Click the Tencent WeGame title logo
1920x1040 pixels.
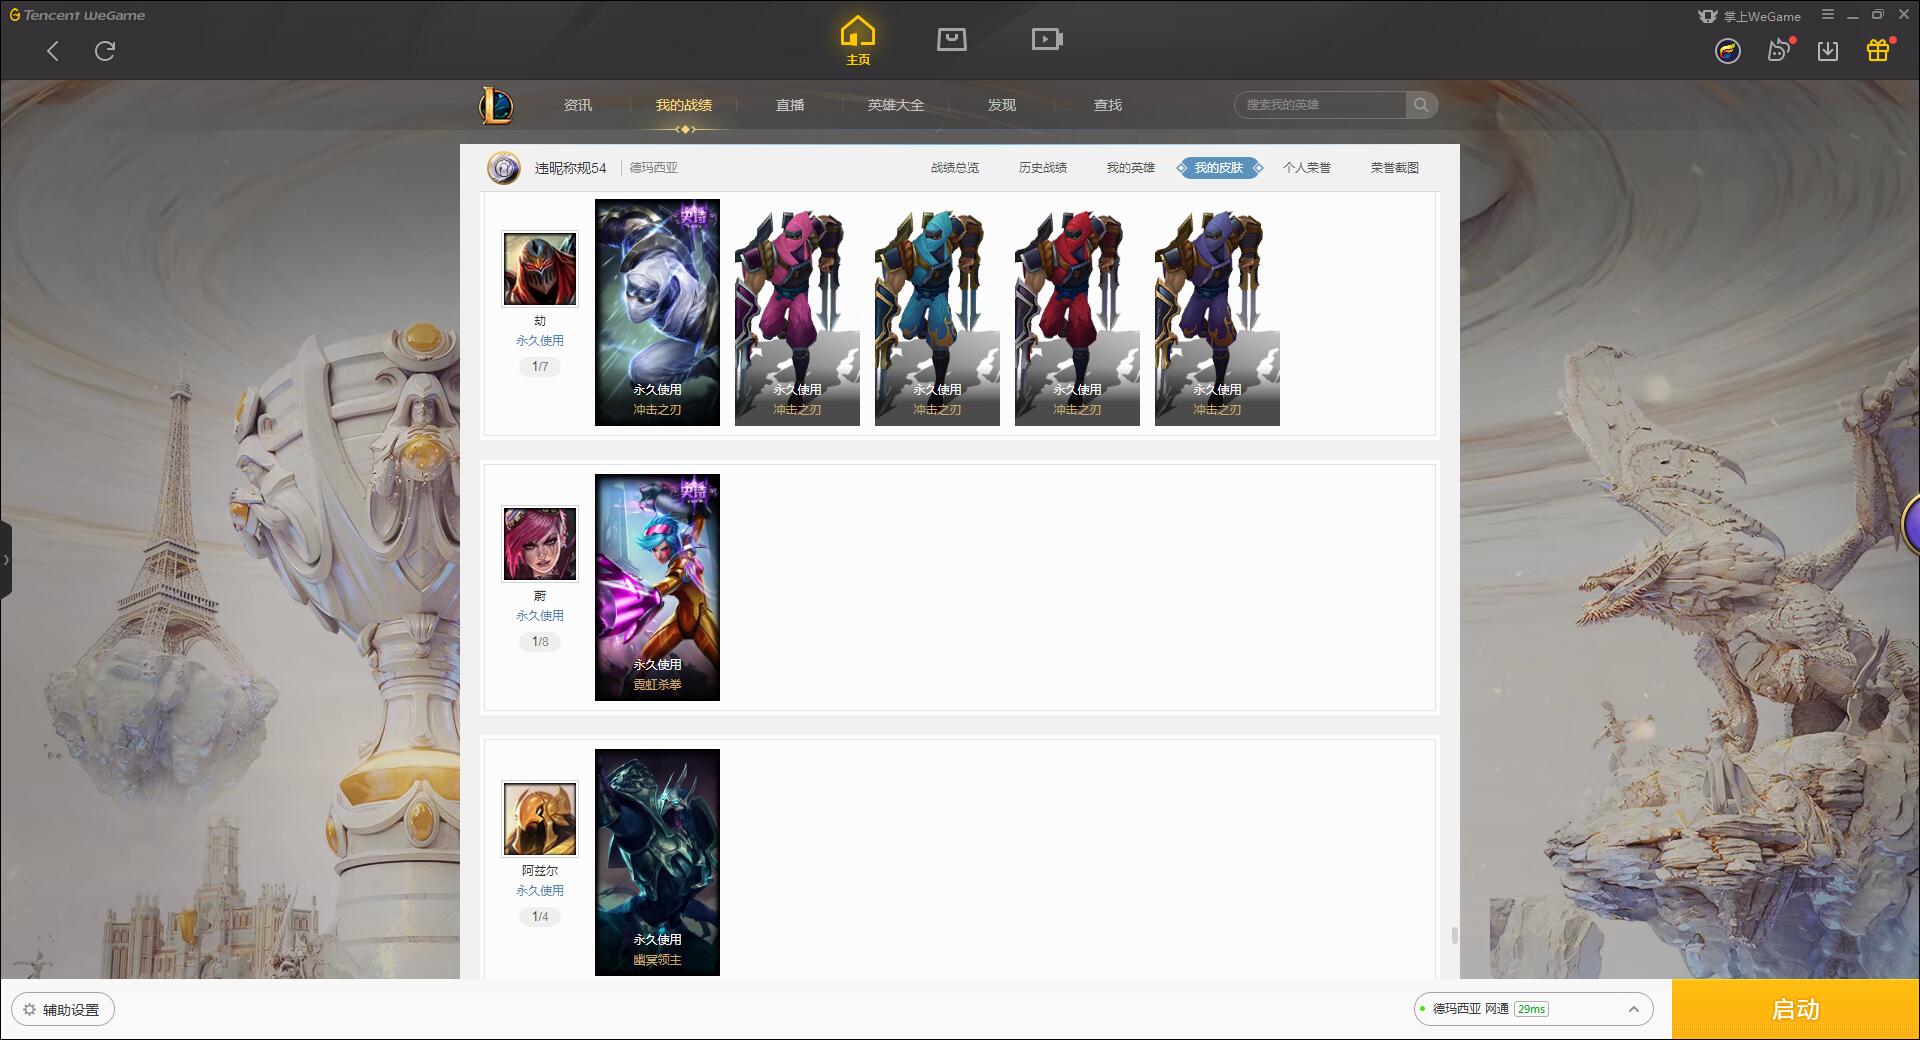(x=77, y=15)
